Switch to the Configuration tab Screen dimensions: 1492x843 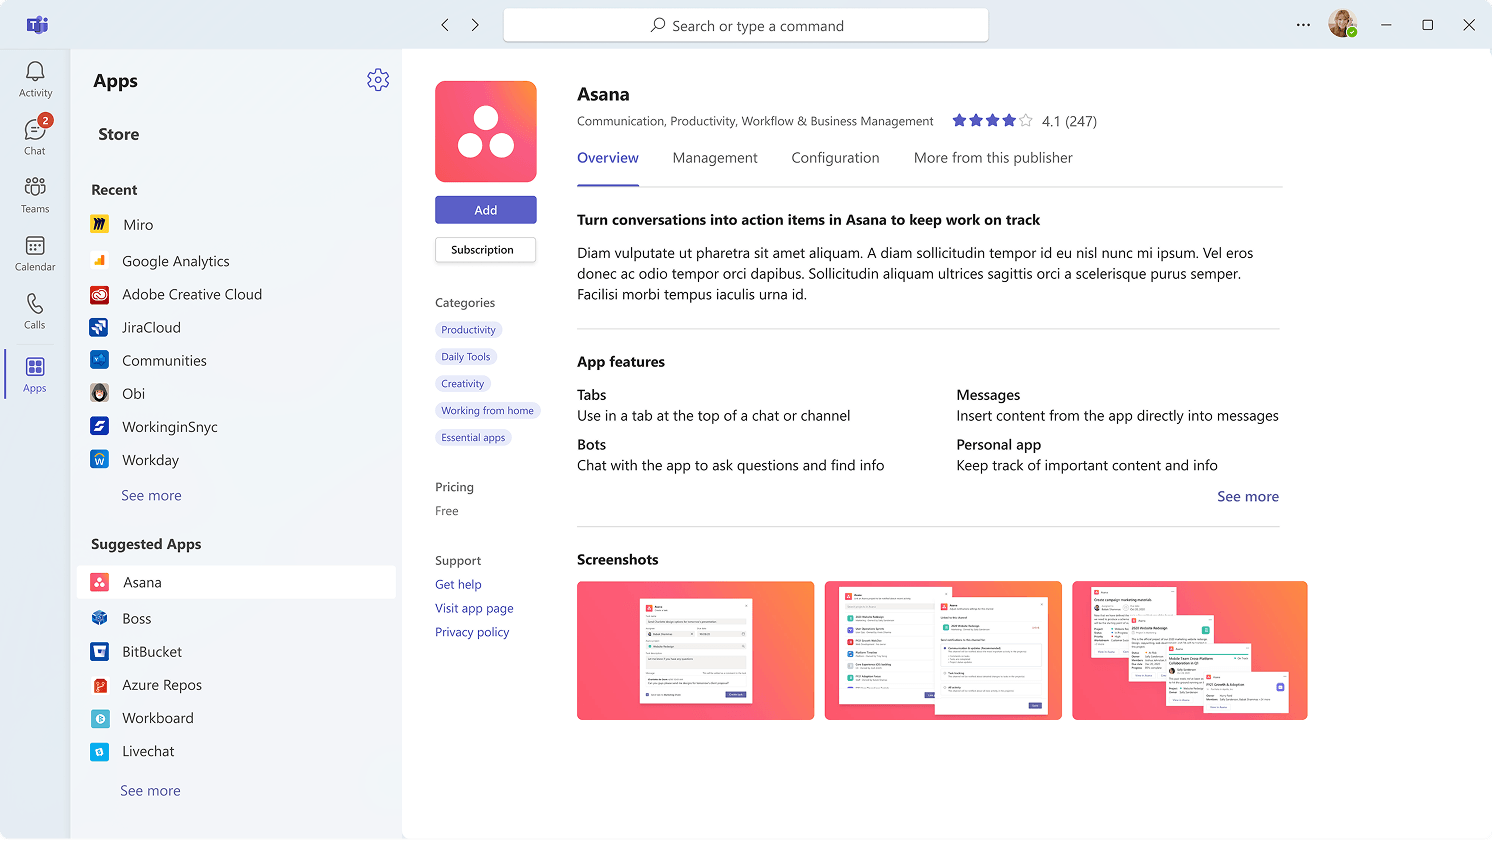835,158
